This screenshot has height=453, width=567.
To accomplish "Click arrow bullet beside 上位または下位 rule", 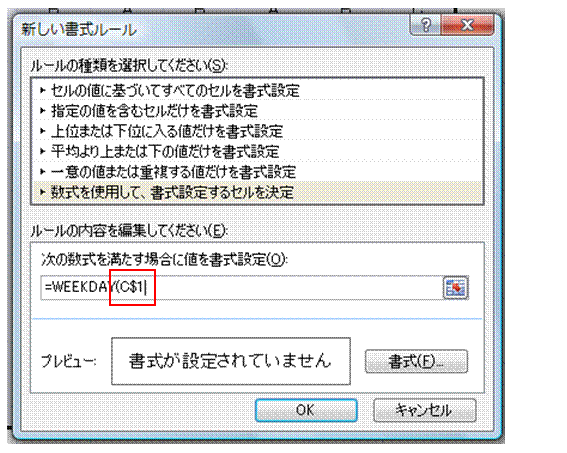I will 43,131.
